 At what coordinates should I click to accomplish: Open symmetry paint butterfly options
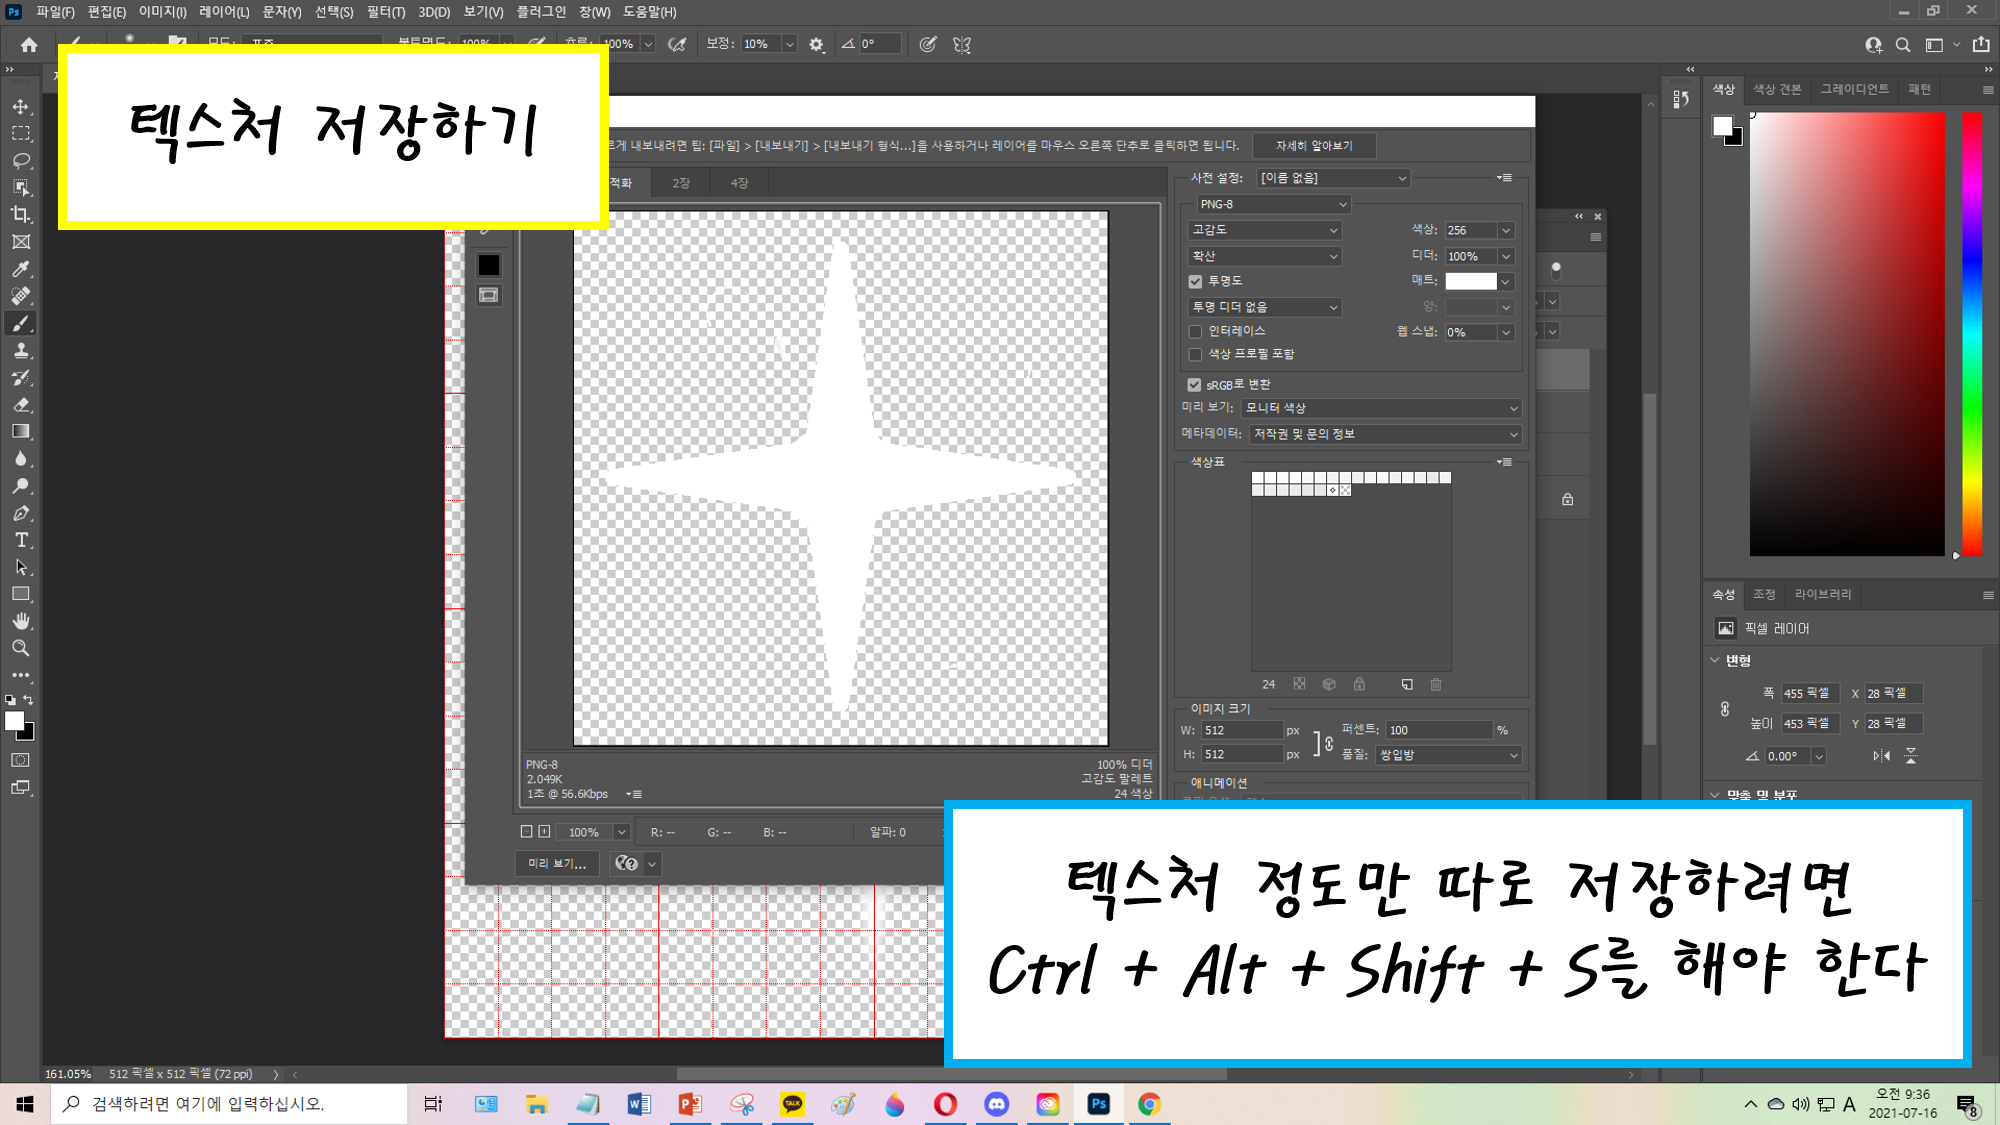pos(962,44)
